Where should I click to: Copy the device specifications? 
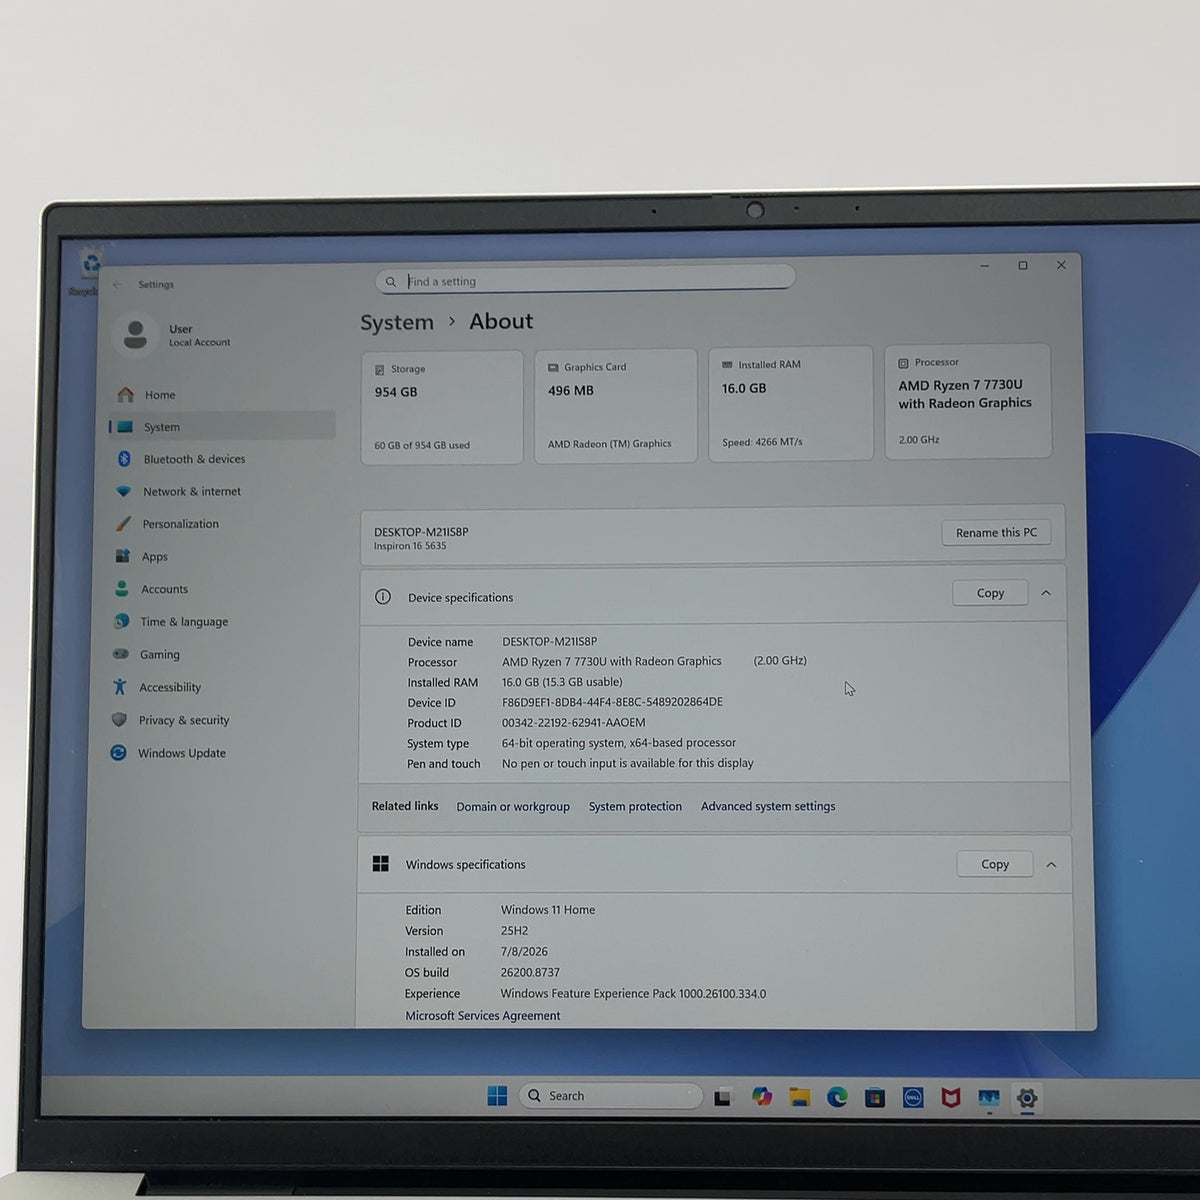pyautogui.click(x=990, y=593)
